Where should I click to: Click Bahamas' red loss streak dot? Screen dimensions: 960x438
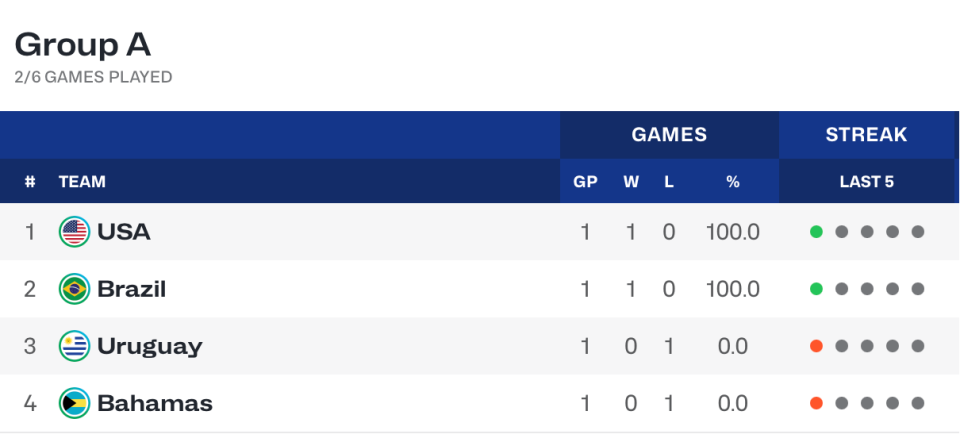coord(816,403)
